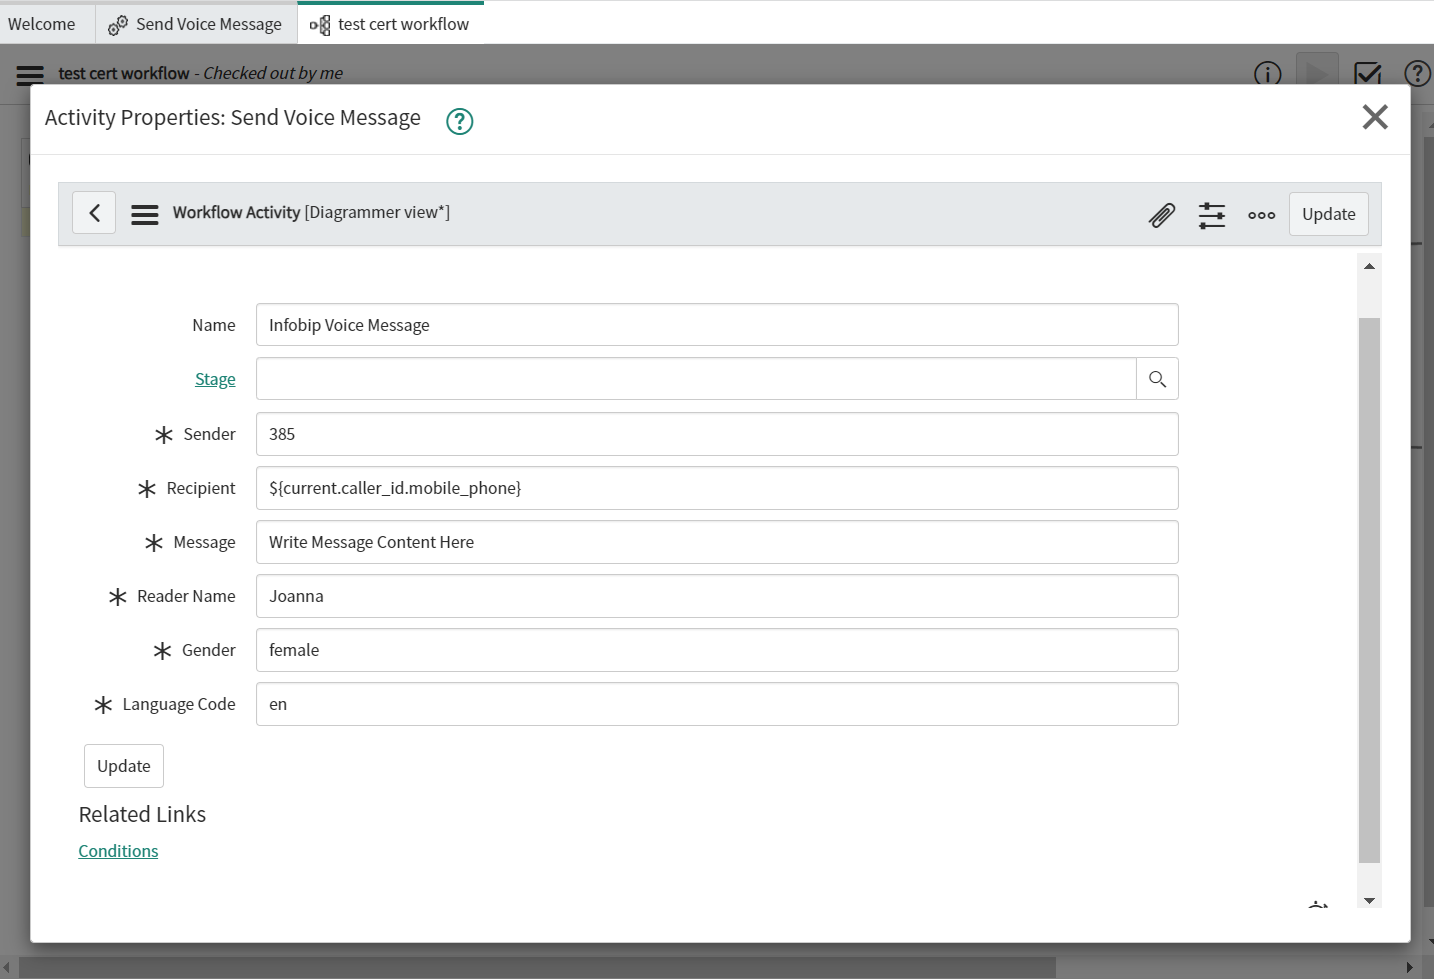The image size is (1434, 979).
Task: Click the Stage lookup magnifier icon
Action: (x=1157, y=379)
